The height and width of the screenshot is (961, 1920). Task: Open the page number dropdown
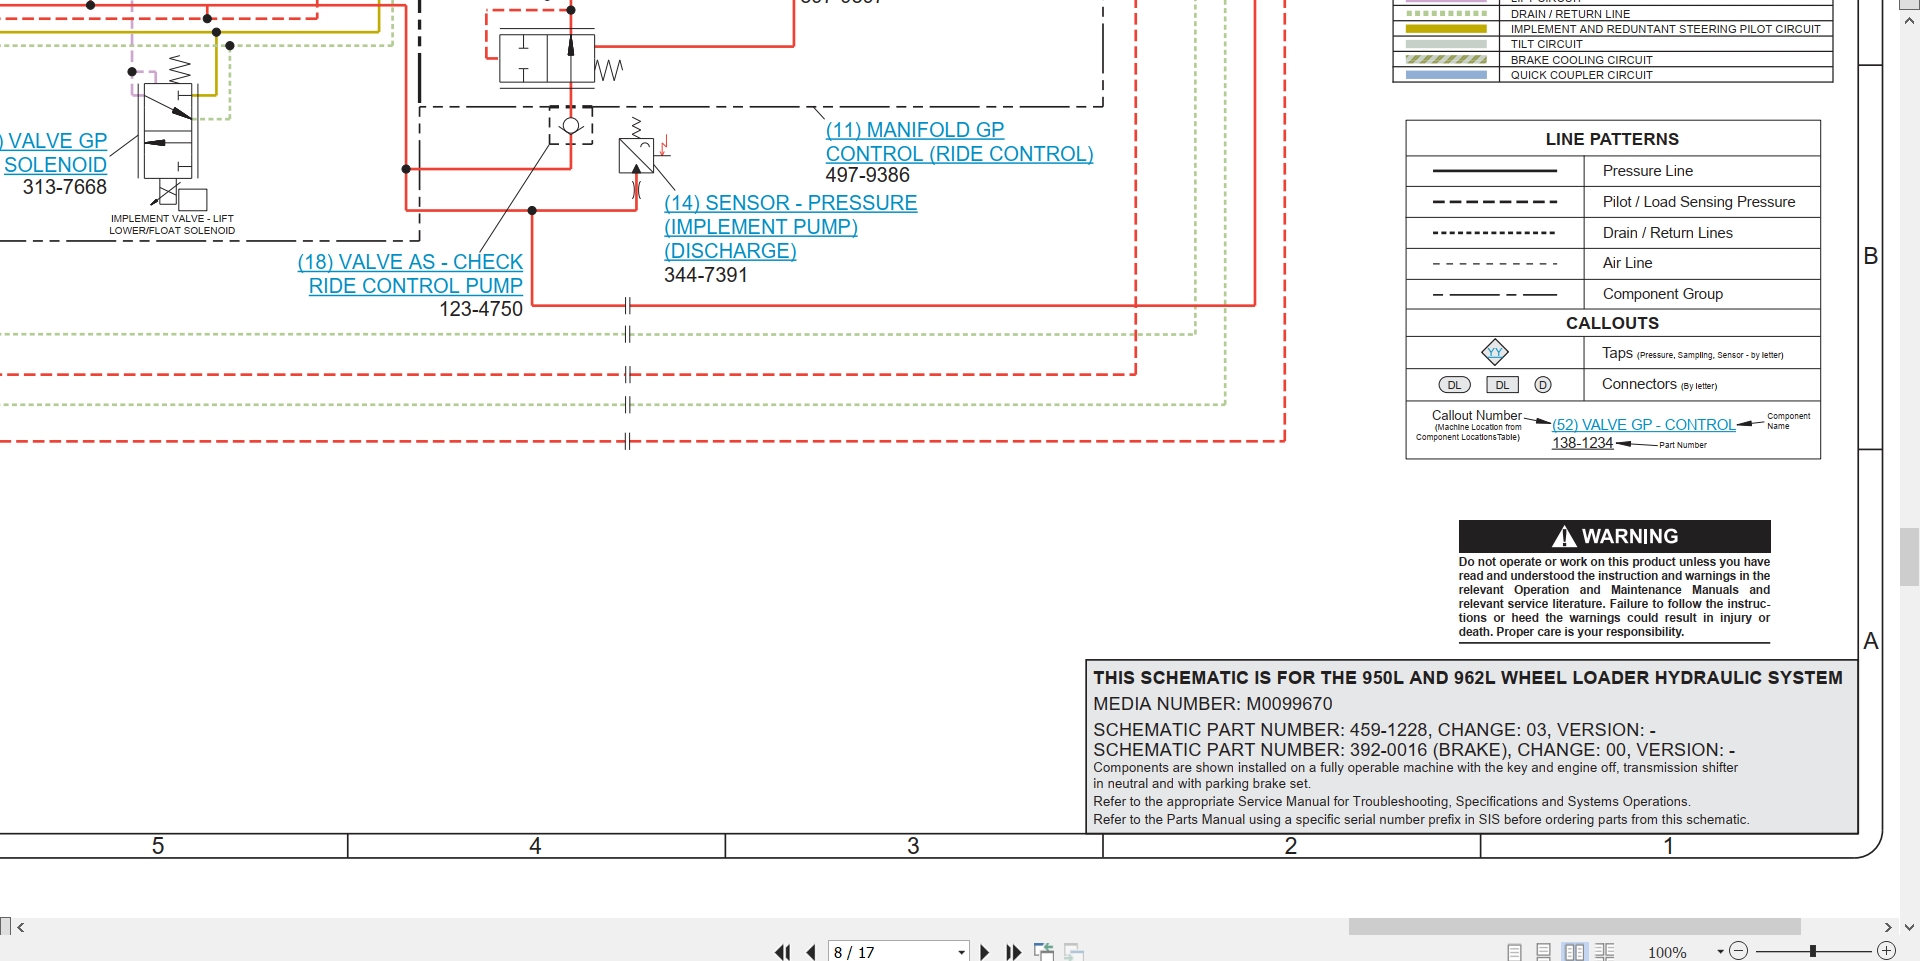coord(961,952)
